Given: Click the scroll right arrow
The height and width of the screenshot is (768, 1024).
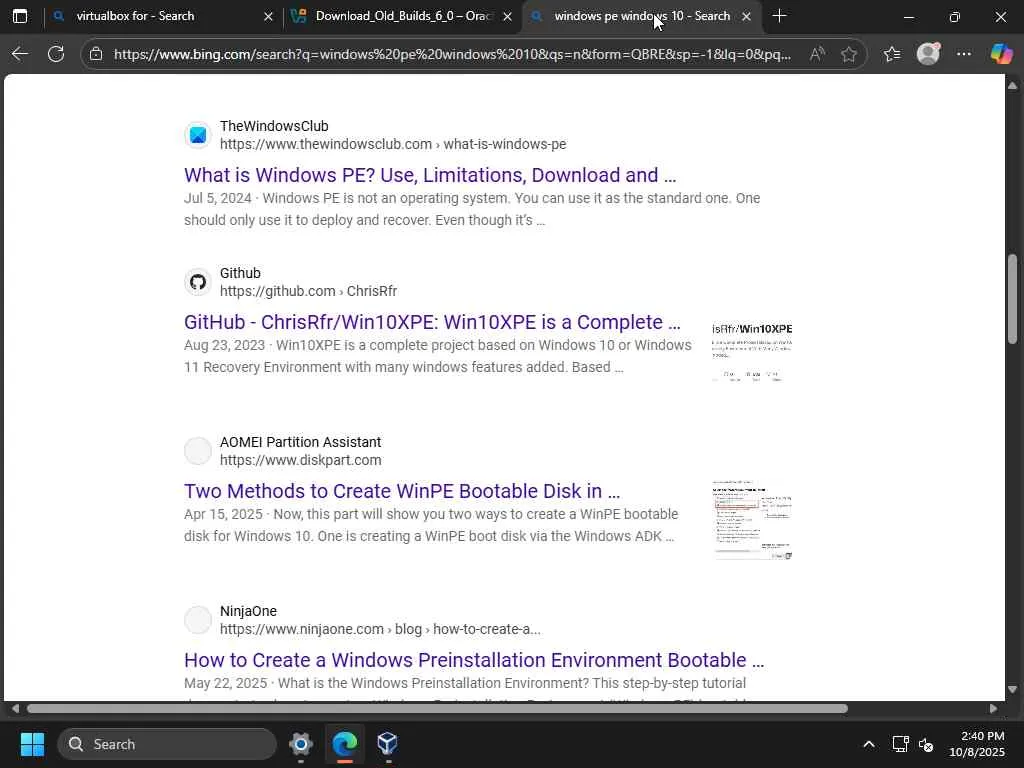Looking at the screenshot, I should (x=993, y=709).
